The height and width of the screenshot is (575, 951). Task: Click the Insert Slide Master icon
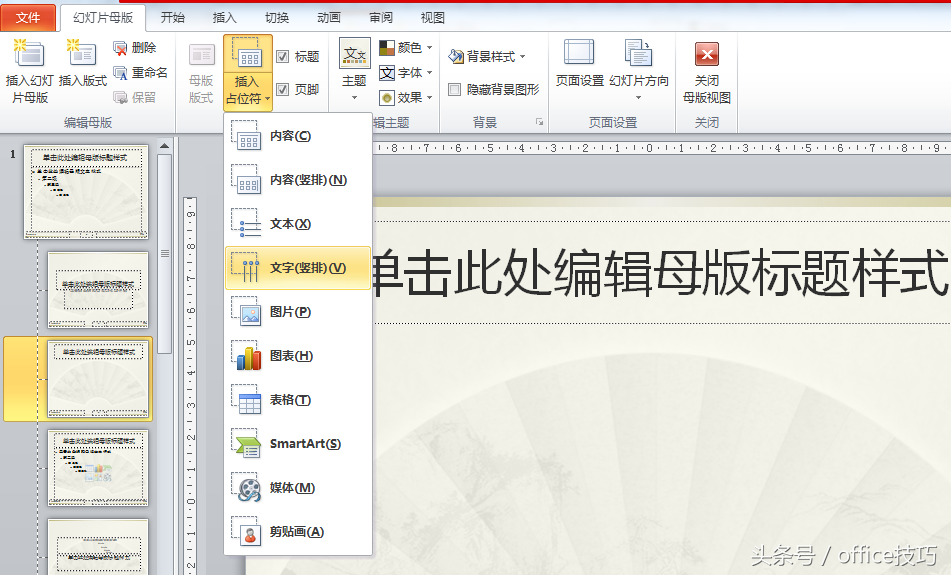click(x=29, y=53)
